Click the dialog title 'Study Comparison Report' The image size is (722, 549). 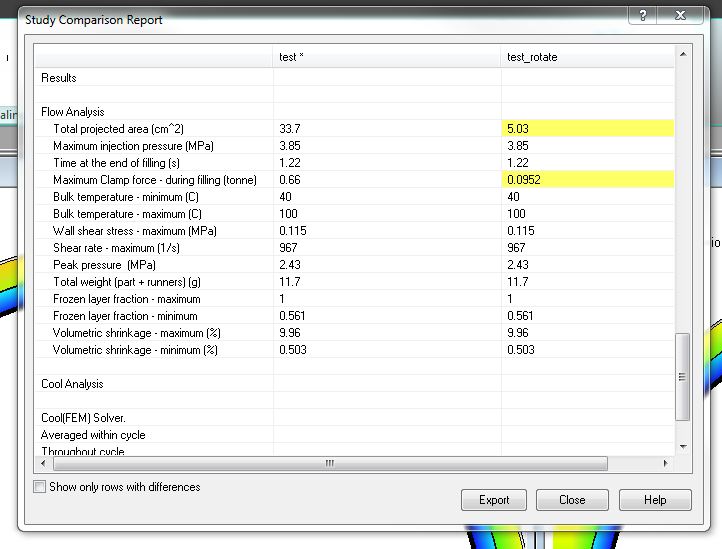coord(93,20)
